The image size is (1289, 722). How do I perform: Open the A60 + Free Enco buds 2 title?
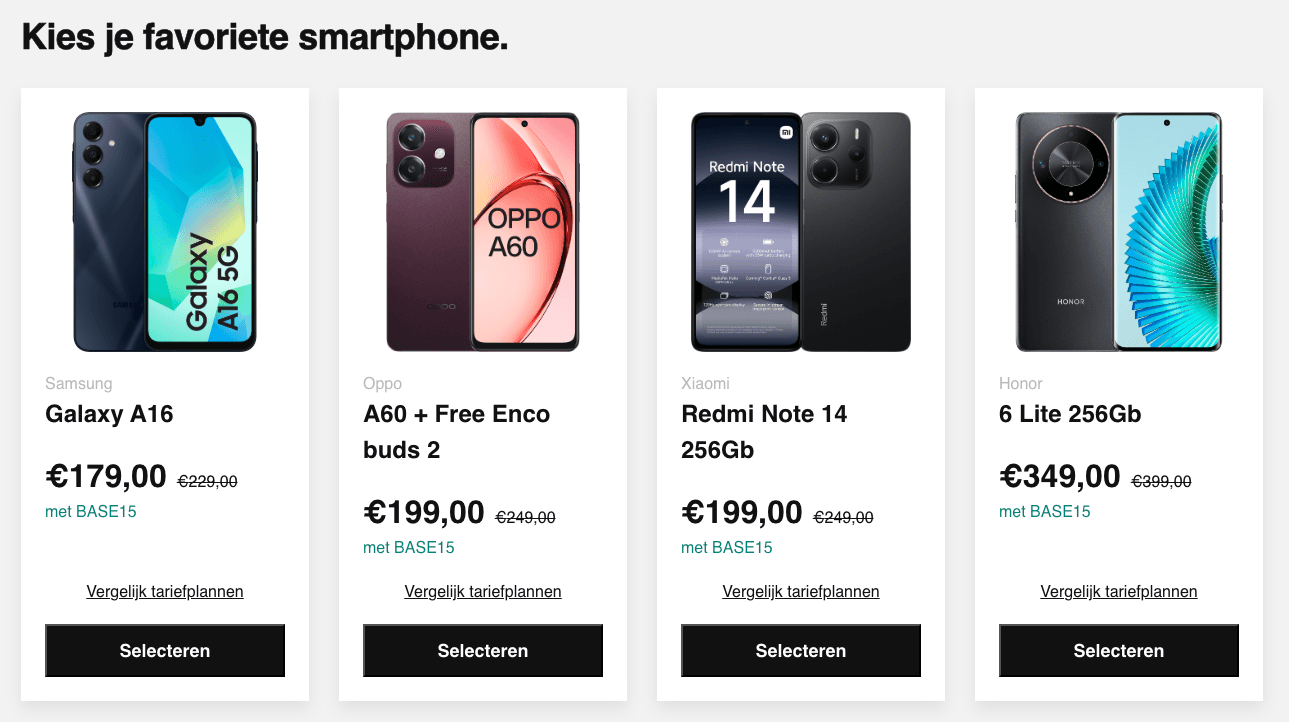pyautogui.click(x=457, y=431)
